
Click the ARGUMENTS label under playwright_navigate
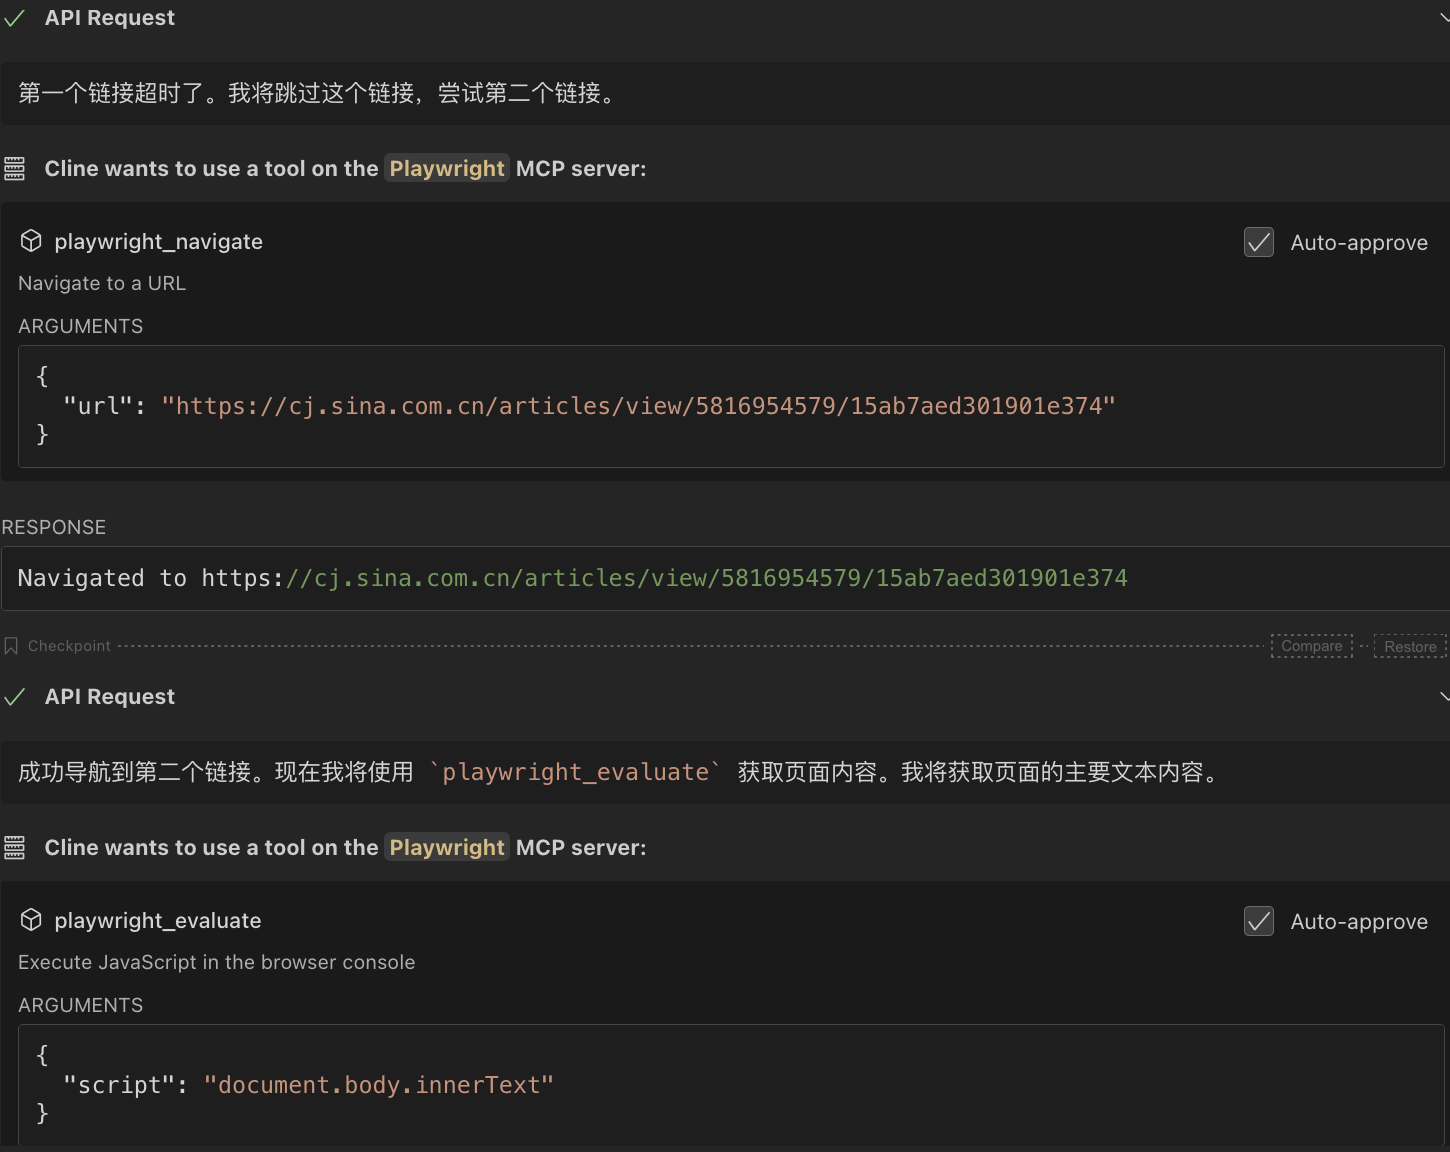[x=80, y=326]
